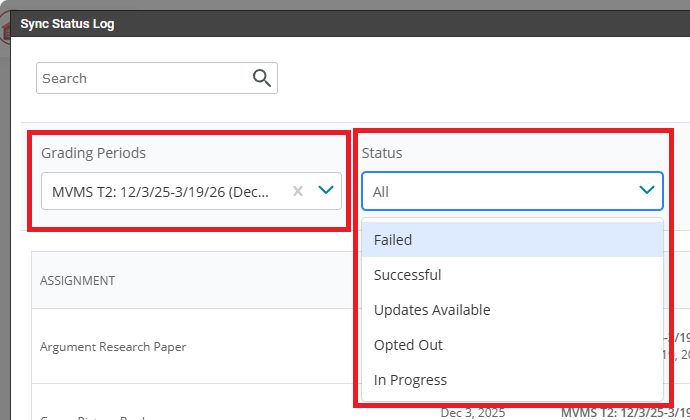This screenshot has height=420, width=690.
Task: Open the Status dropdown arrow
Action: pos(646,190)
